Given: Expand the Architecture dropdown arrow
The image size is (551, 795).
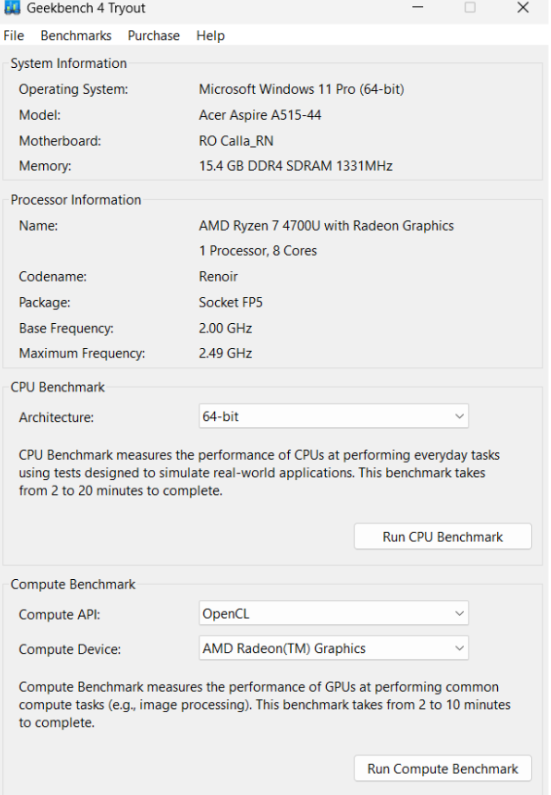Looking at the screenshot, I should (459, 416).
